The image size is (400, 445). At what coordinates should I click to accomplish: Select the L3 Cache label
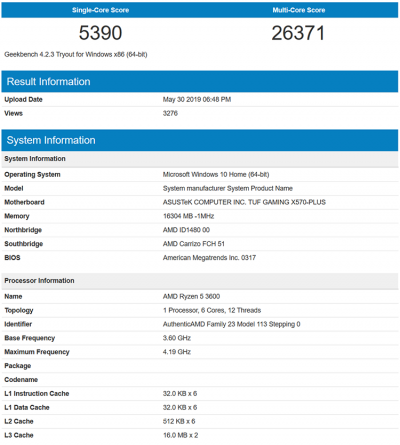click(x=19, y=435)
